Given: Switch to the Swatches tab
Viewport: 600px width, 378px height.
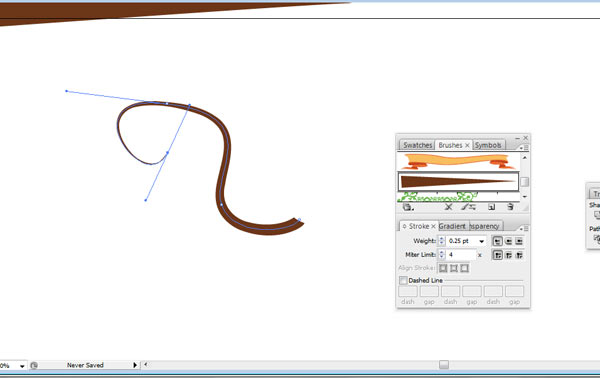Looking at the screenshot, I should tap(417, 145).
